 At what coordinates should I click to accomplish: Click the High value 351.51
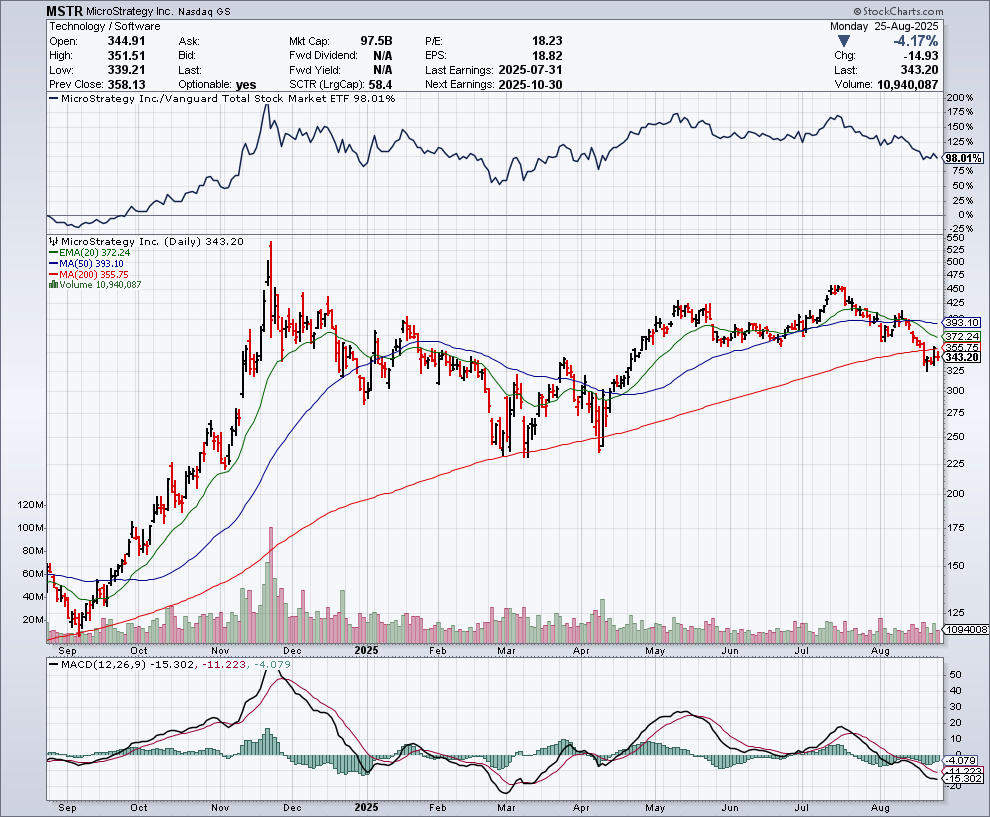coord(126,56)
